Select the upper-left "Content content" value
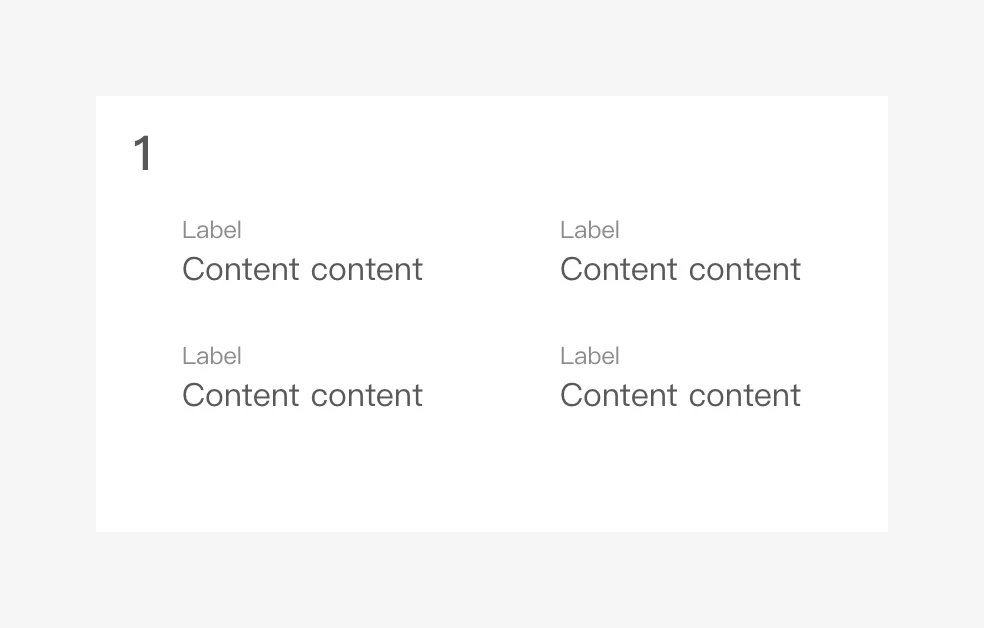Screen dimensions: 984x628 (x=302, y=269)
